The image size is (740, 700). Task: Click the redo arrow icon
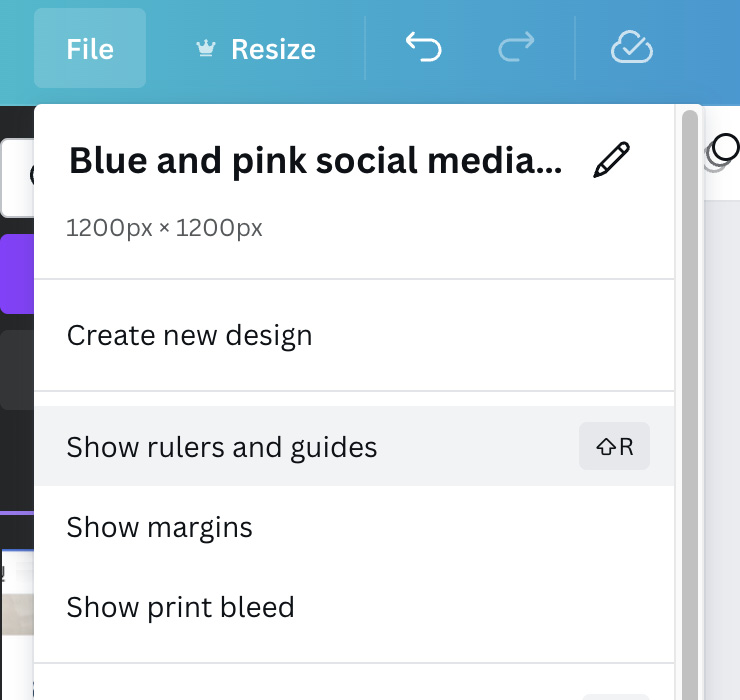(516, 47)
